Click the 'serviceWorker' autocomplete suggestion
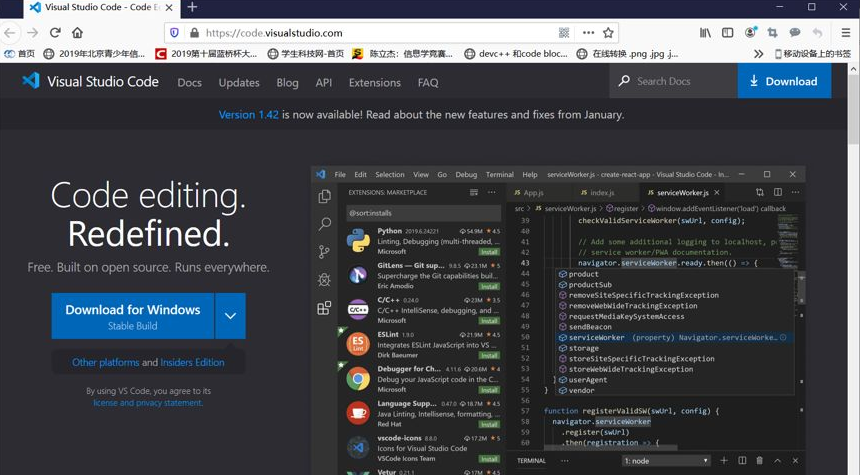This screenshot has width=860, height=475. point(674,337)
